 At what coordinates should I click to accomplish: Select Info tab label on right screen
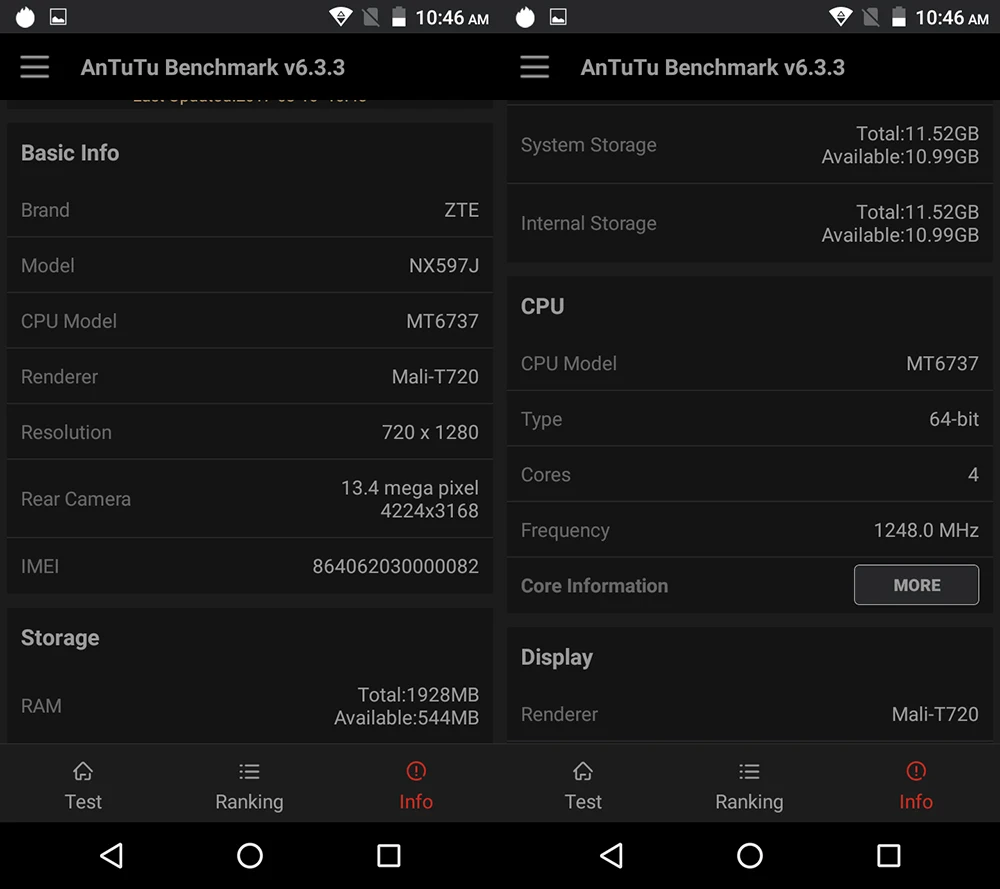(916, 802)
